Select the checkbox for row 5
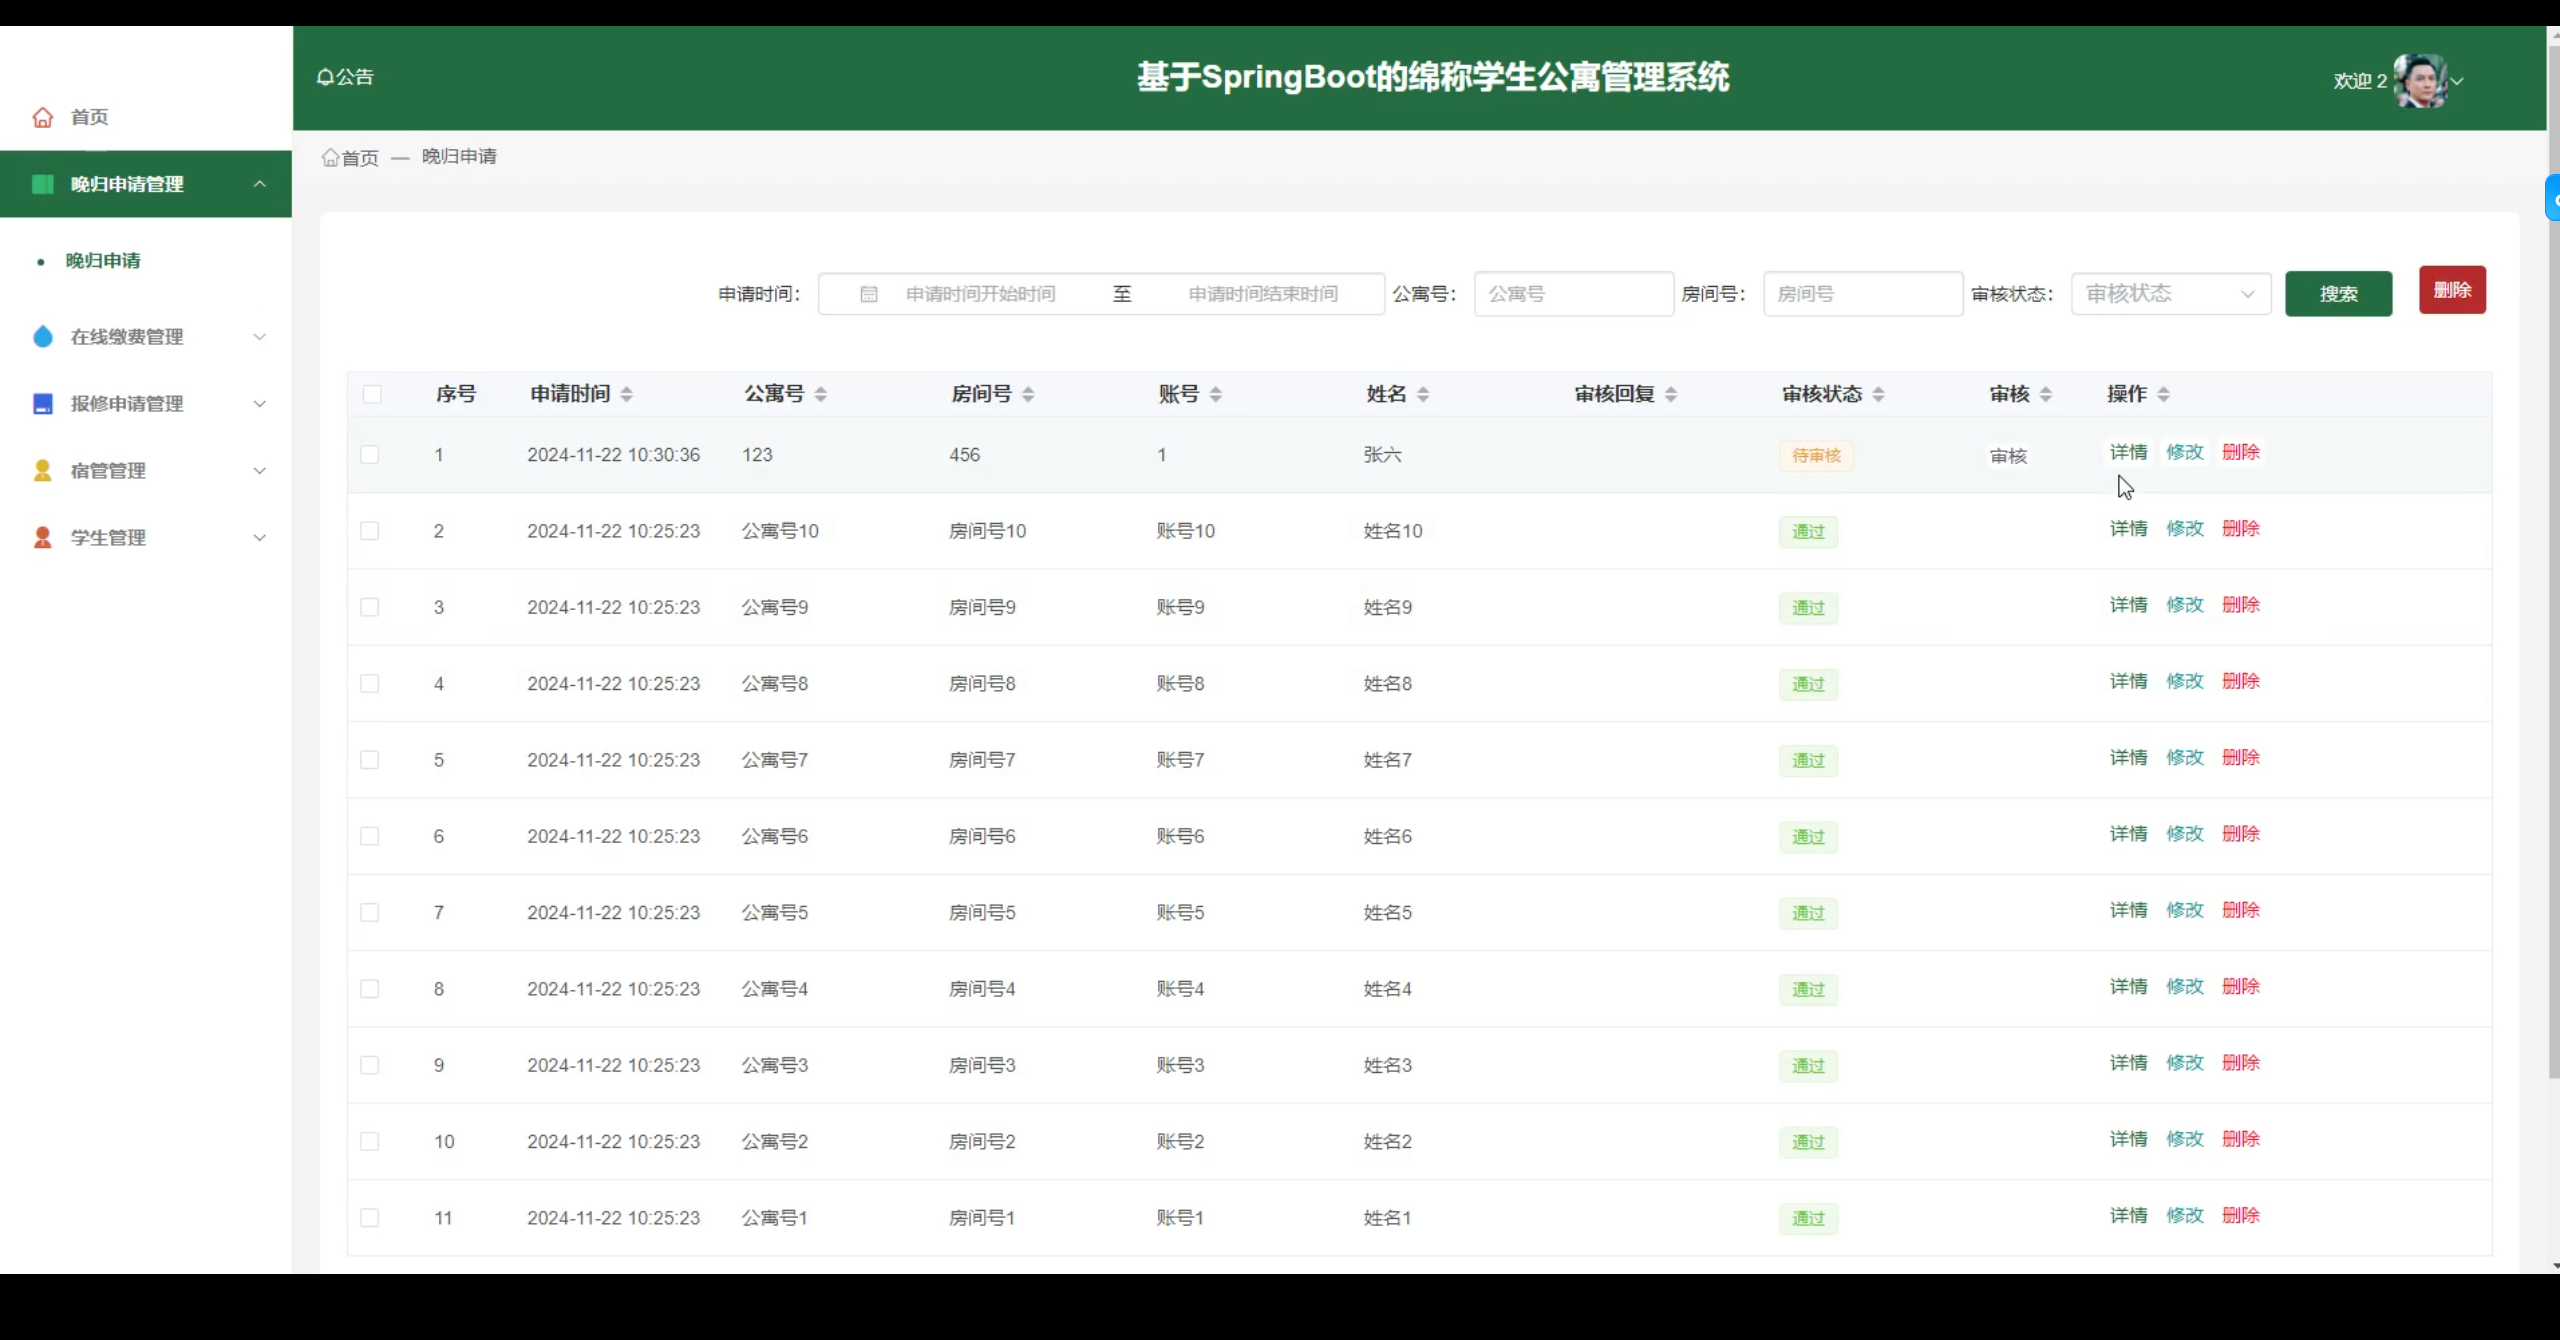The width and height of the screenshot is (2560, 1340). pyautogui.click(x=370, y=760)
